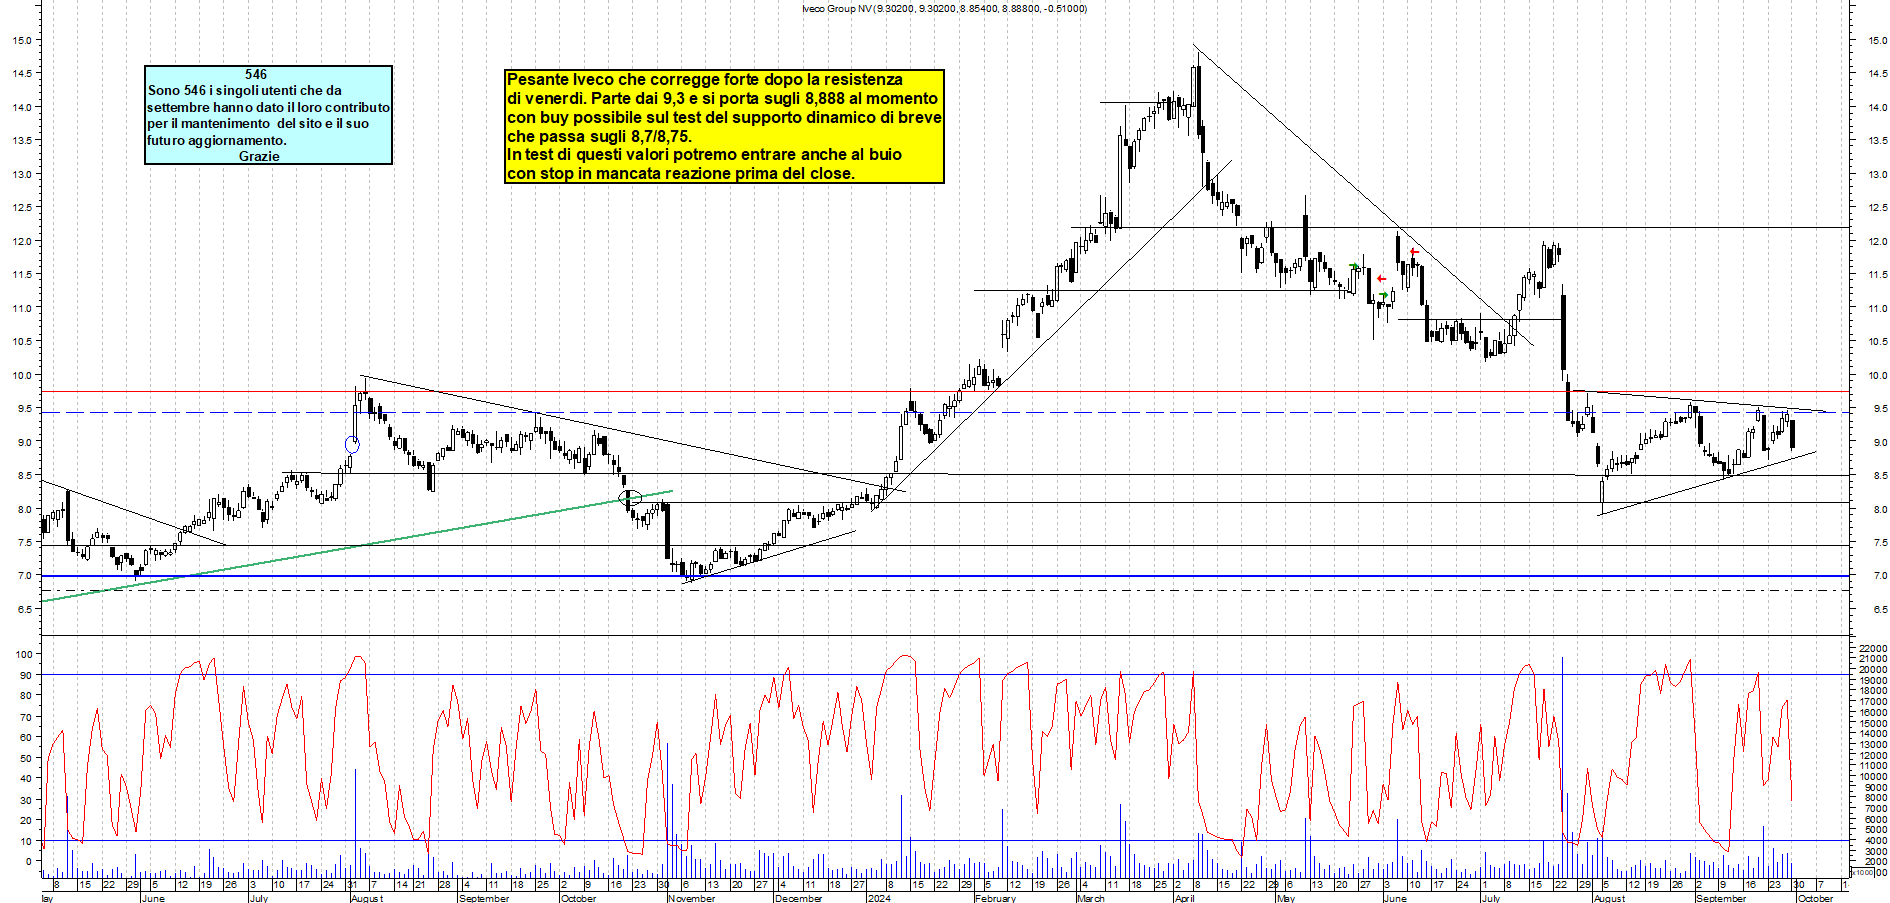Click line "In test di questi valori potremo entrare anche al buio"

click(704, 154)
